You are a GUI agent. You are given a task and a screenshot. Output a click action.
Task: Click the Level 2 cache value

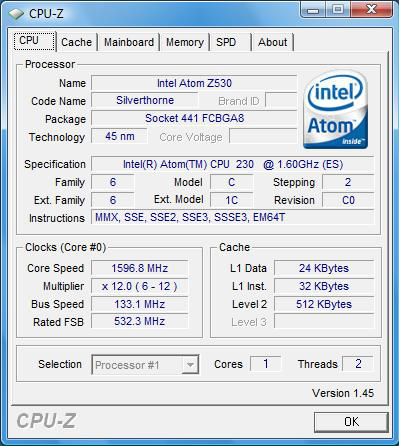(324, 304)
